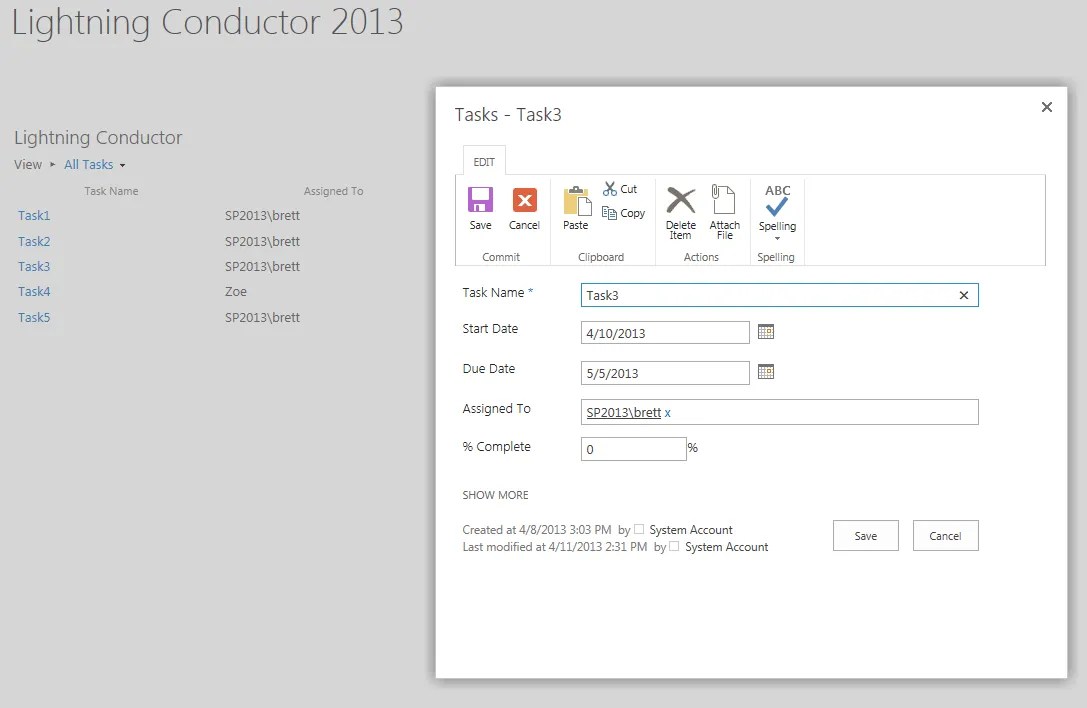Viewport: 1087px width, 708px height.
Task: Click the Cancel button at dialog bottom
Action: tap(945, 536)
